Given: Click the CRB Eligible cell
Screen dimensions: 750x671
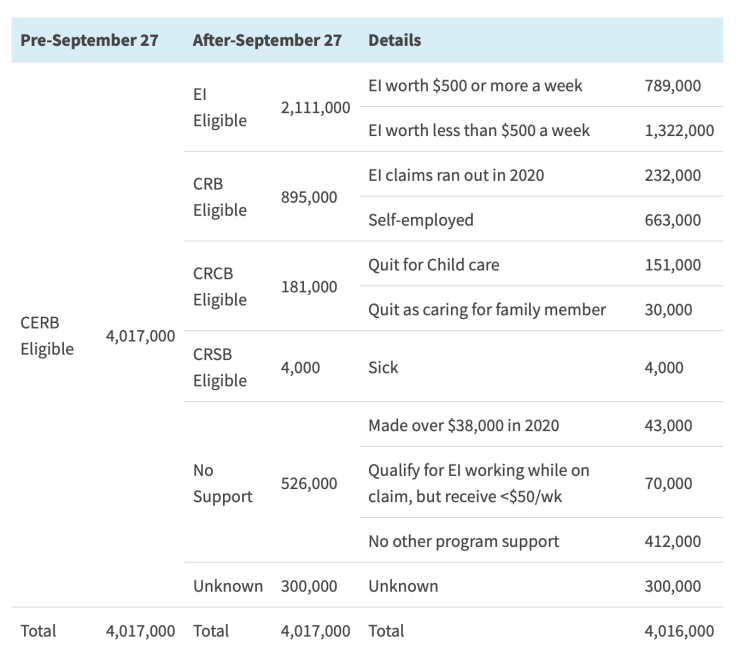Looking at the screenshot, I should click(219, 197).
